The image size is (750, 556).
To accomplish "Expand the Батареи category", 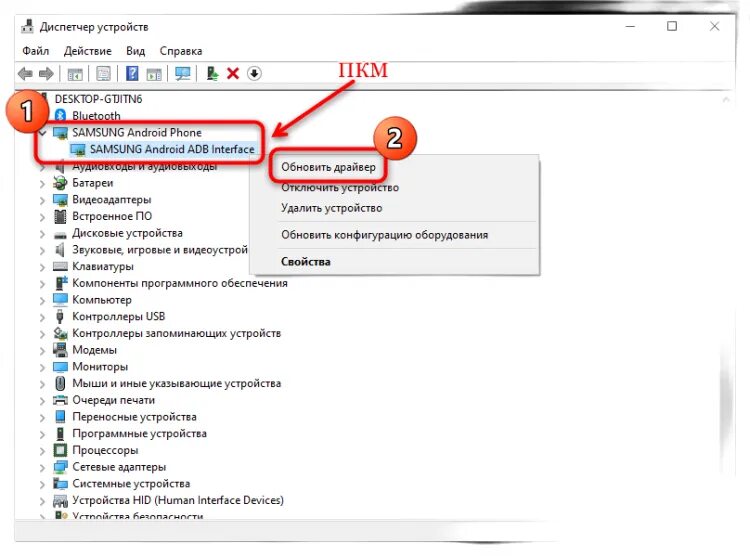I will click(x=43, y=184).
